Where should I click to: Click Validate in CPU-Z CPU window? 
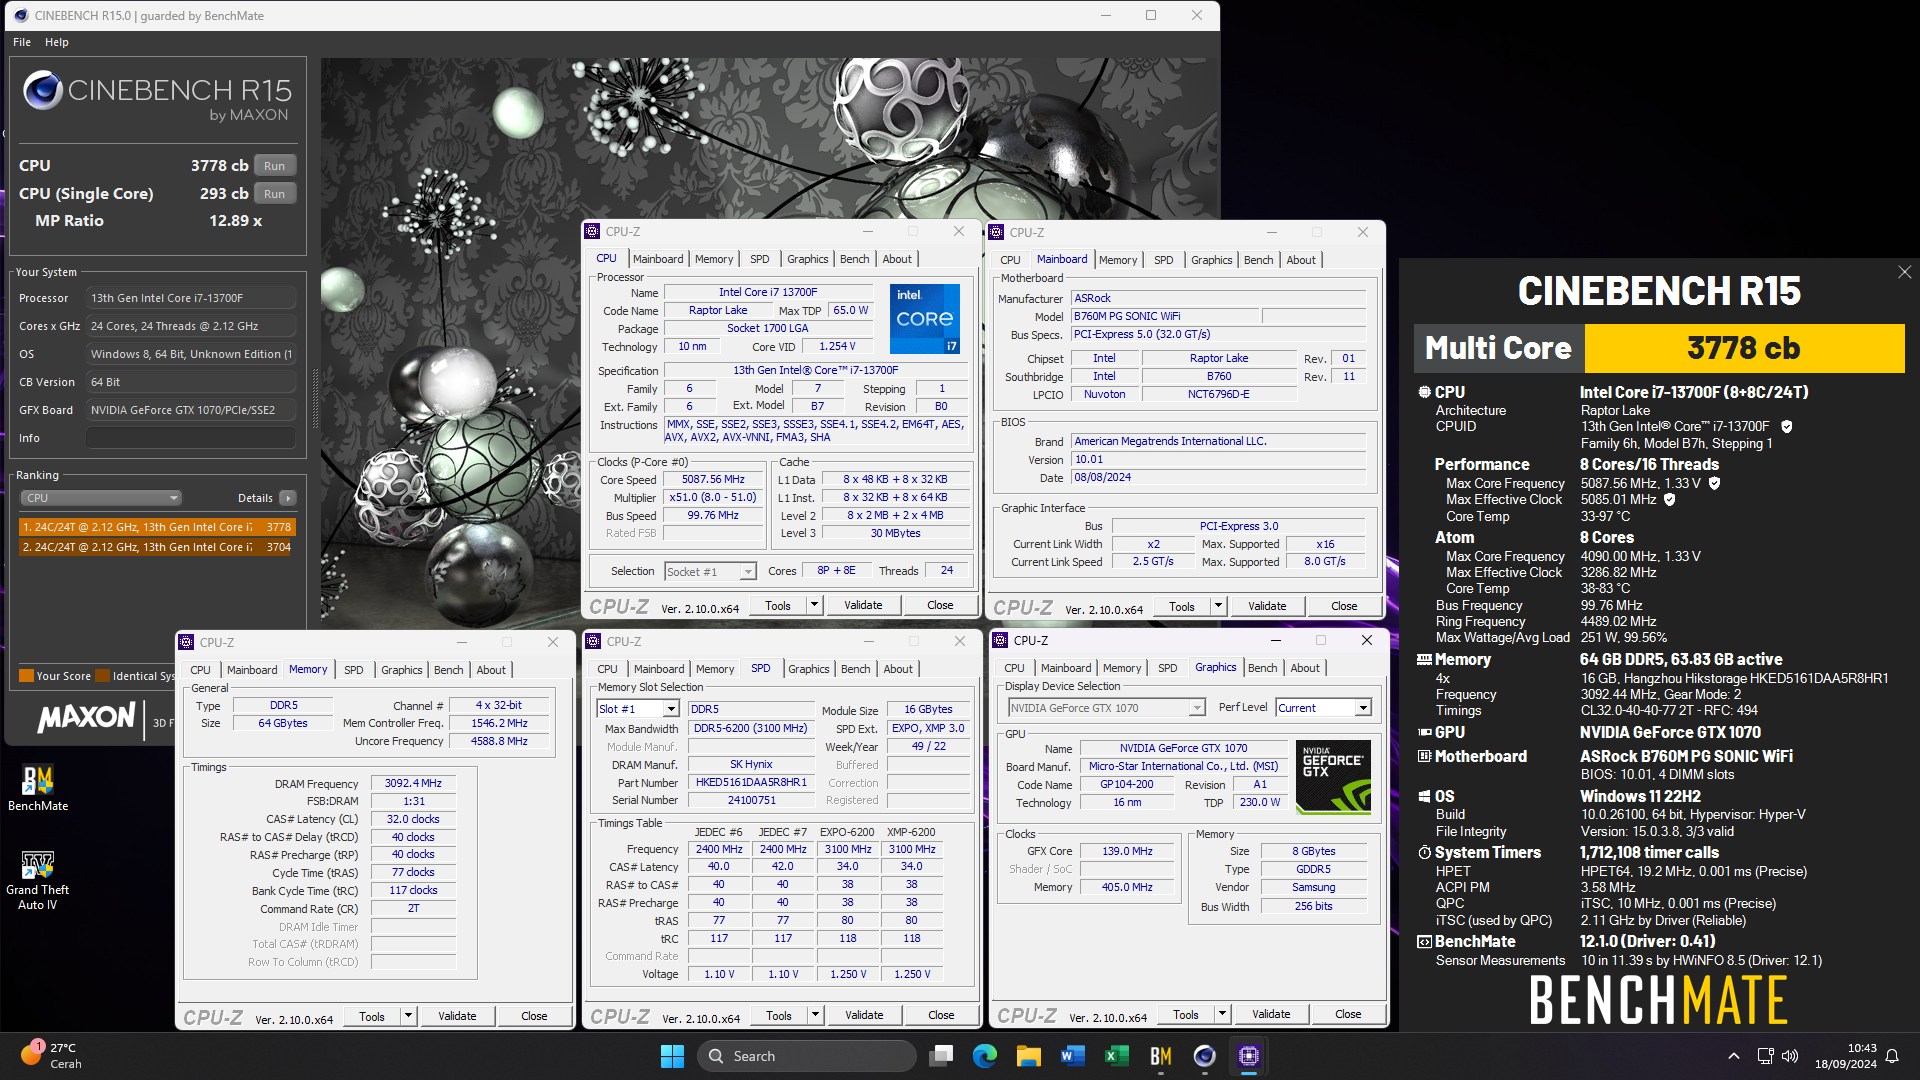click(863, 605)
